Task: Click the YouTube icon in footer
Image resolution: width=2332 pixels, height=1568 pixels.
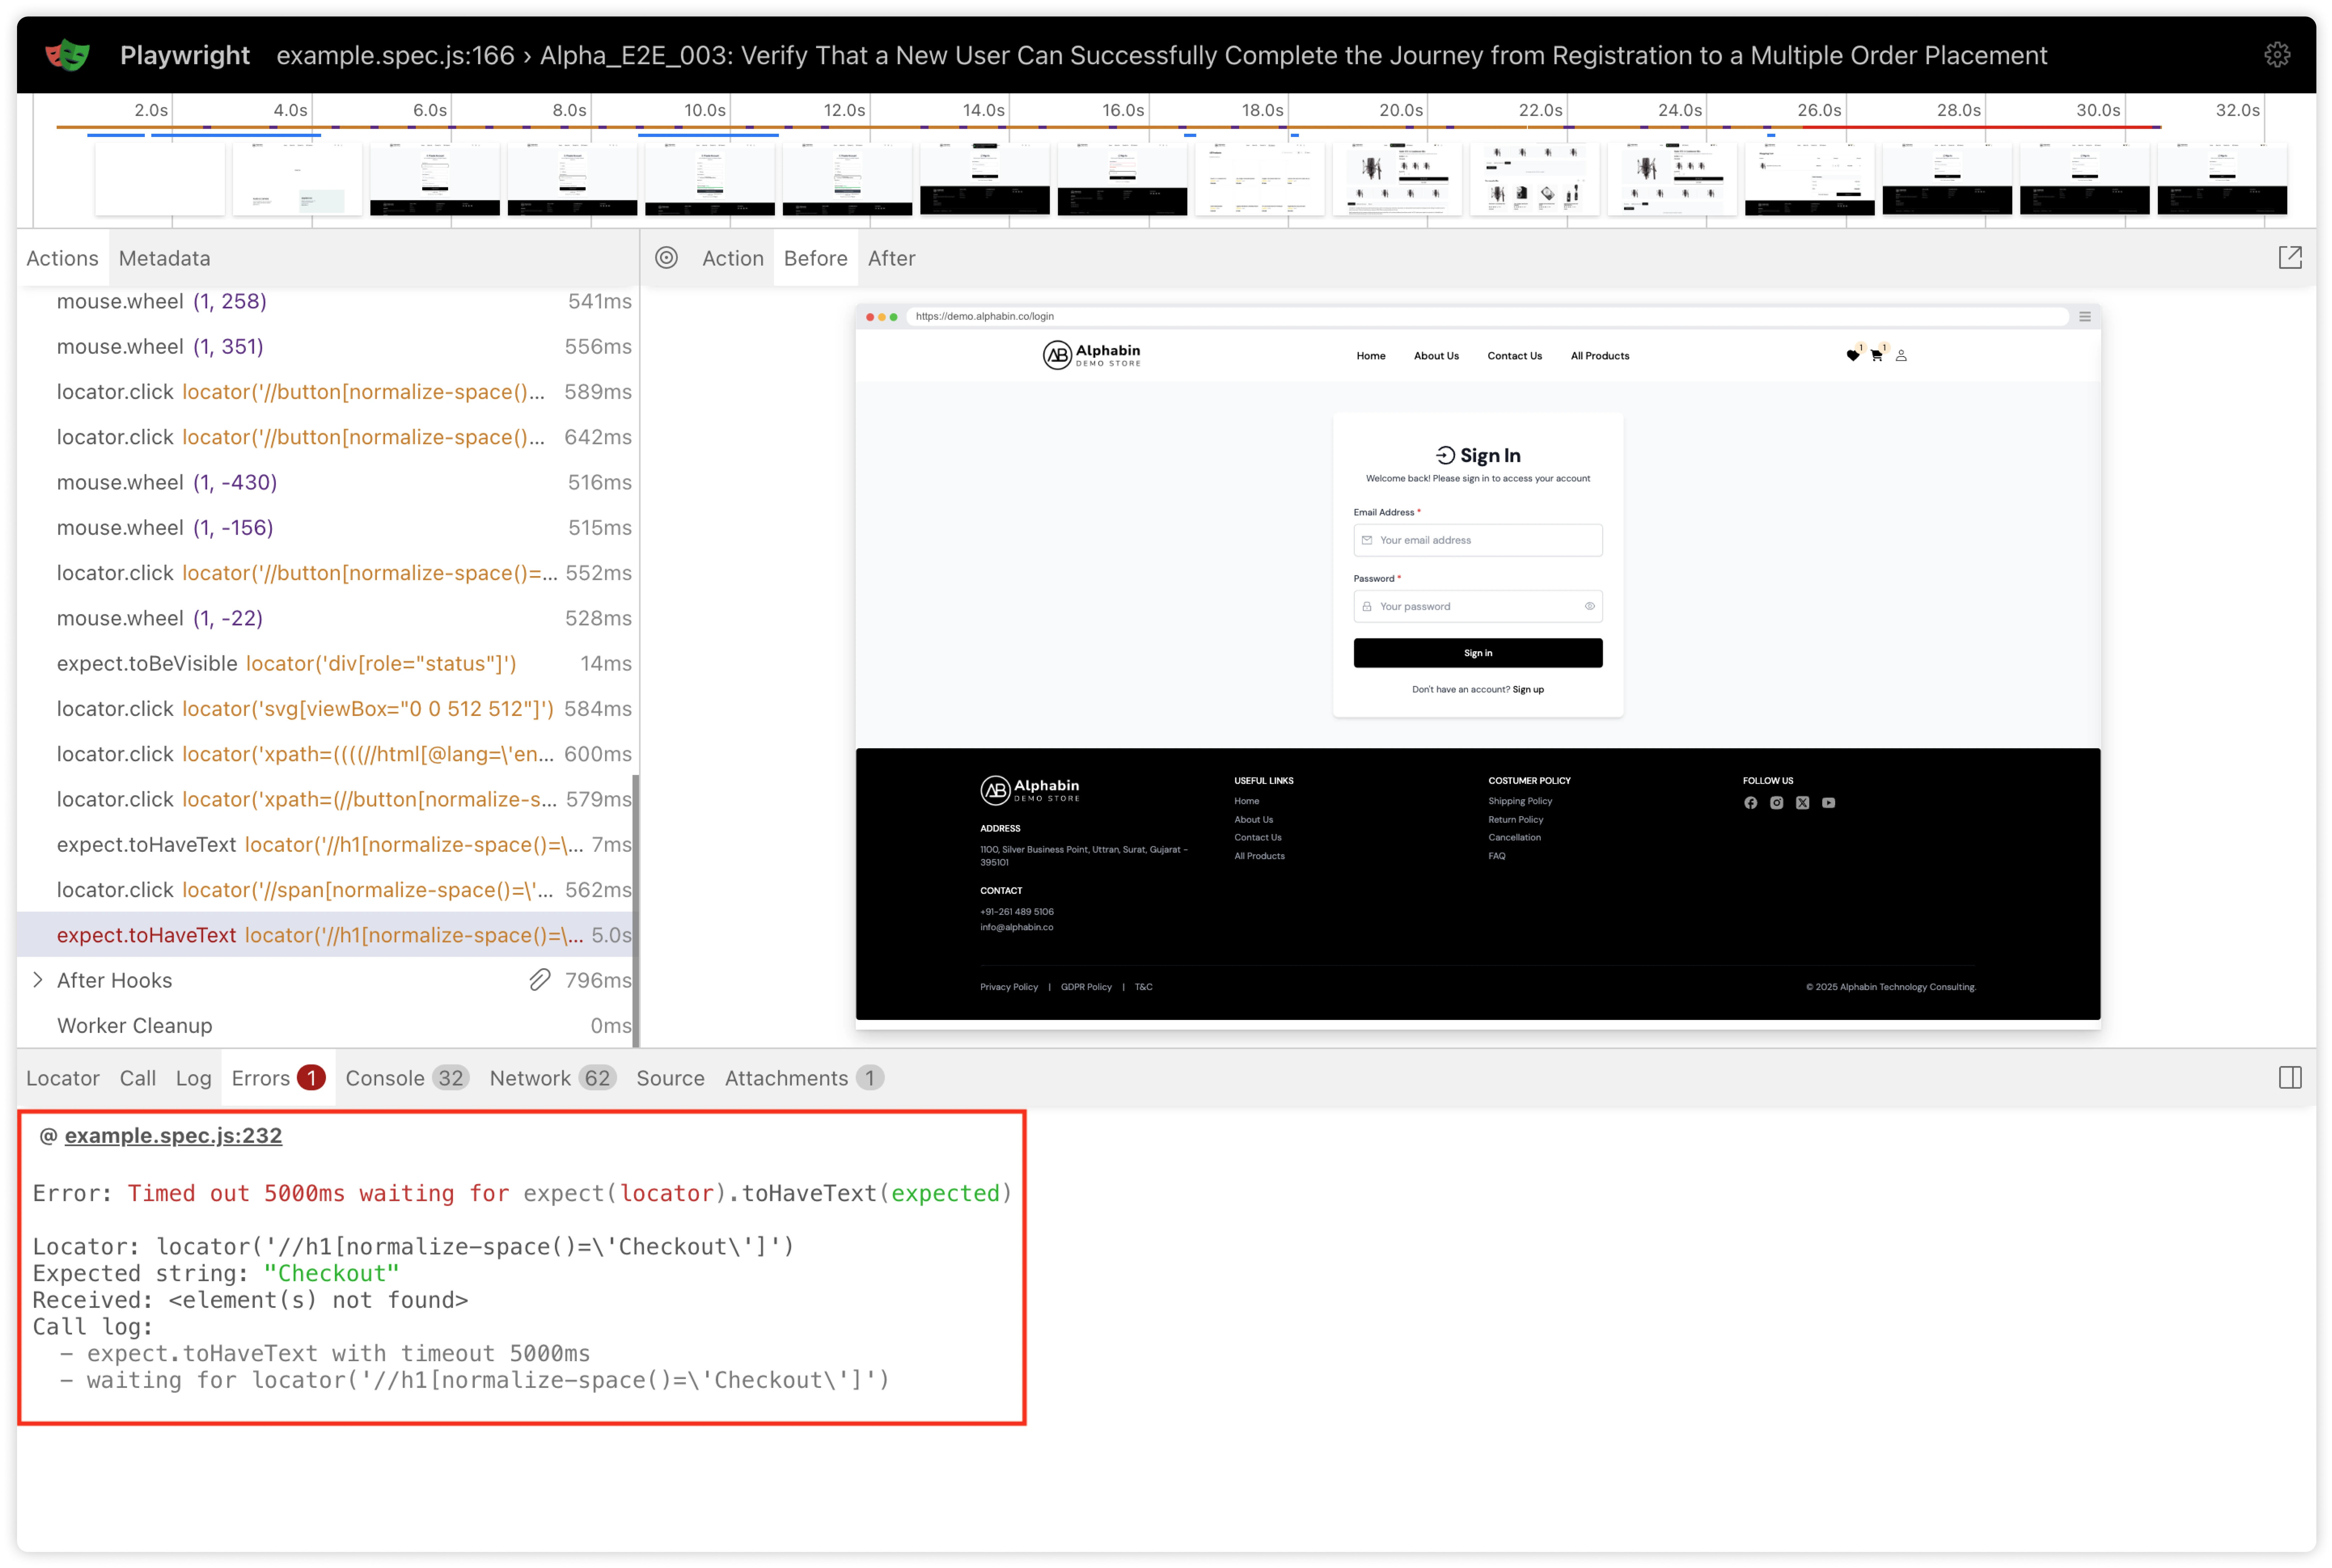Action: 1828,803
